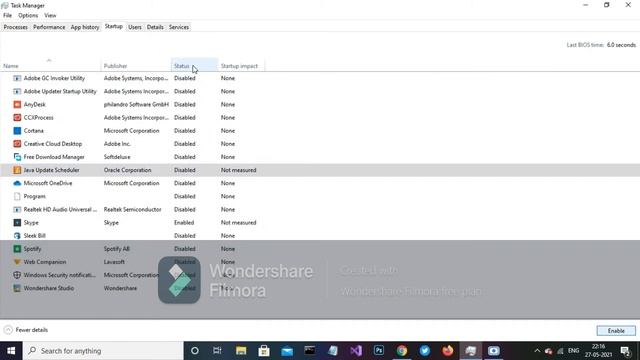Select the Microsoft OneDrive row name
The width and height of the screenshot is (640, 360).
pyautogui.click(x=48, y=183)
